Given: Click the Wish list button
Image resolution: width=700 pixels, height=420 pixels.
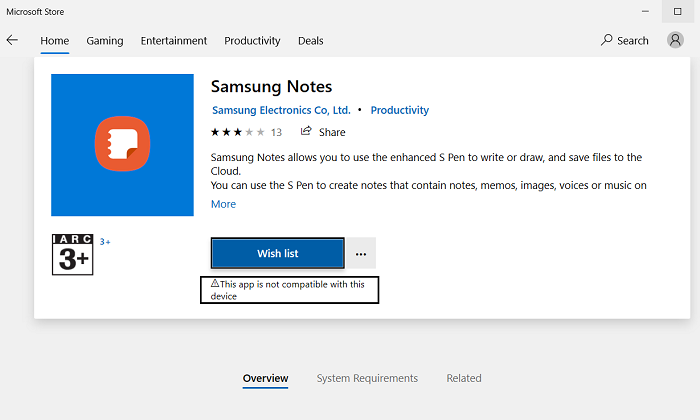Looking at the screenshot, I should (277, 254).
